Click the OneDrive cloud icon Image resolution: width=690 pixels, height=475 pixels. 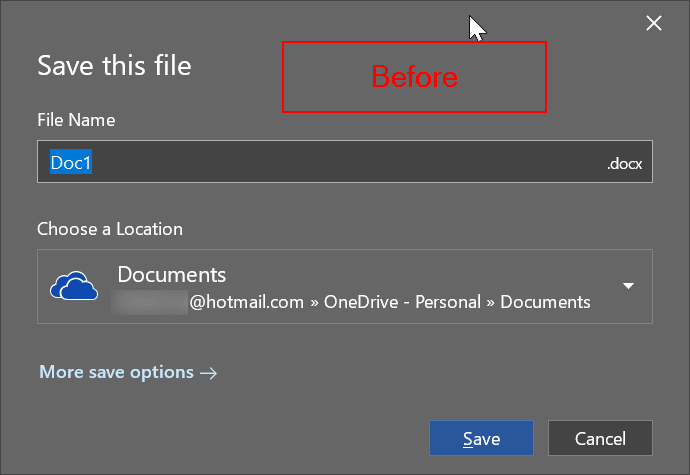coord(73,286)
